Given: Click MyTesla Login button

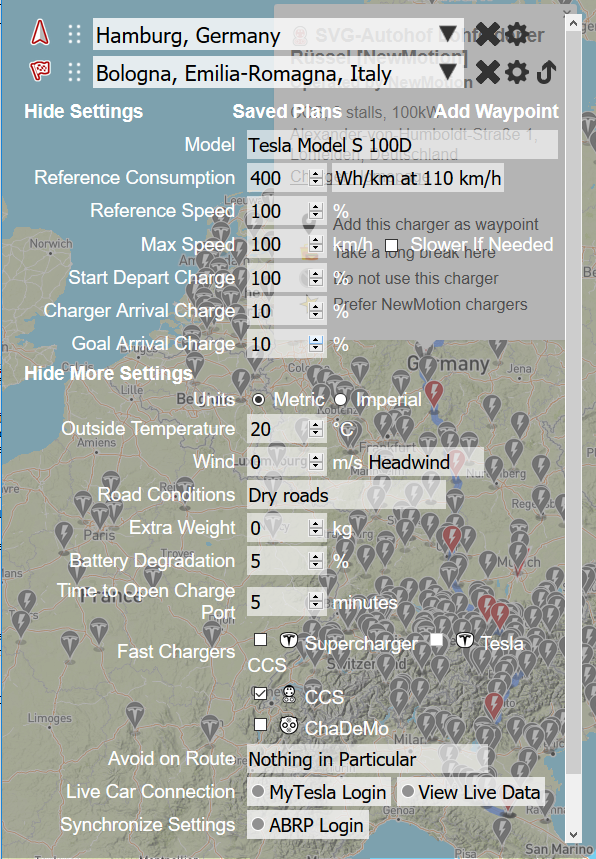Looking at the screenshot, I should (x=319, y=792).
